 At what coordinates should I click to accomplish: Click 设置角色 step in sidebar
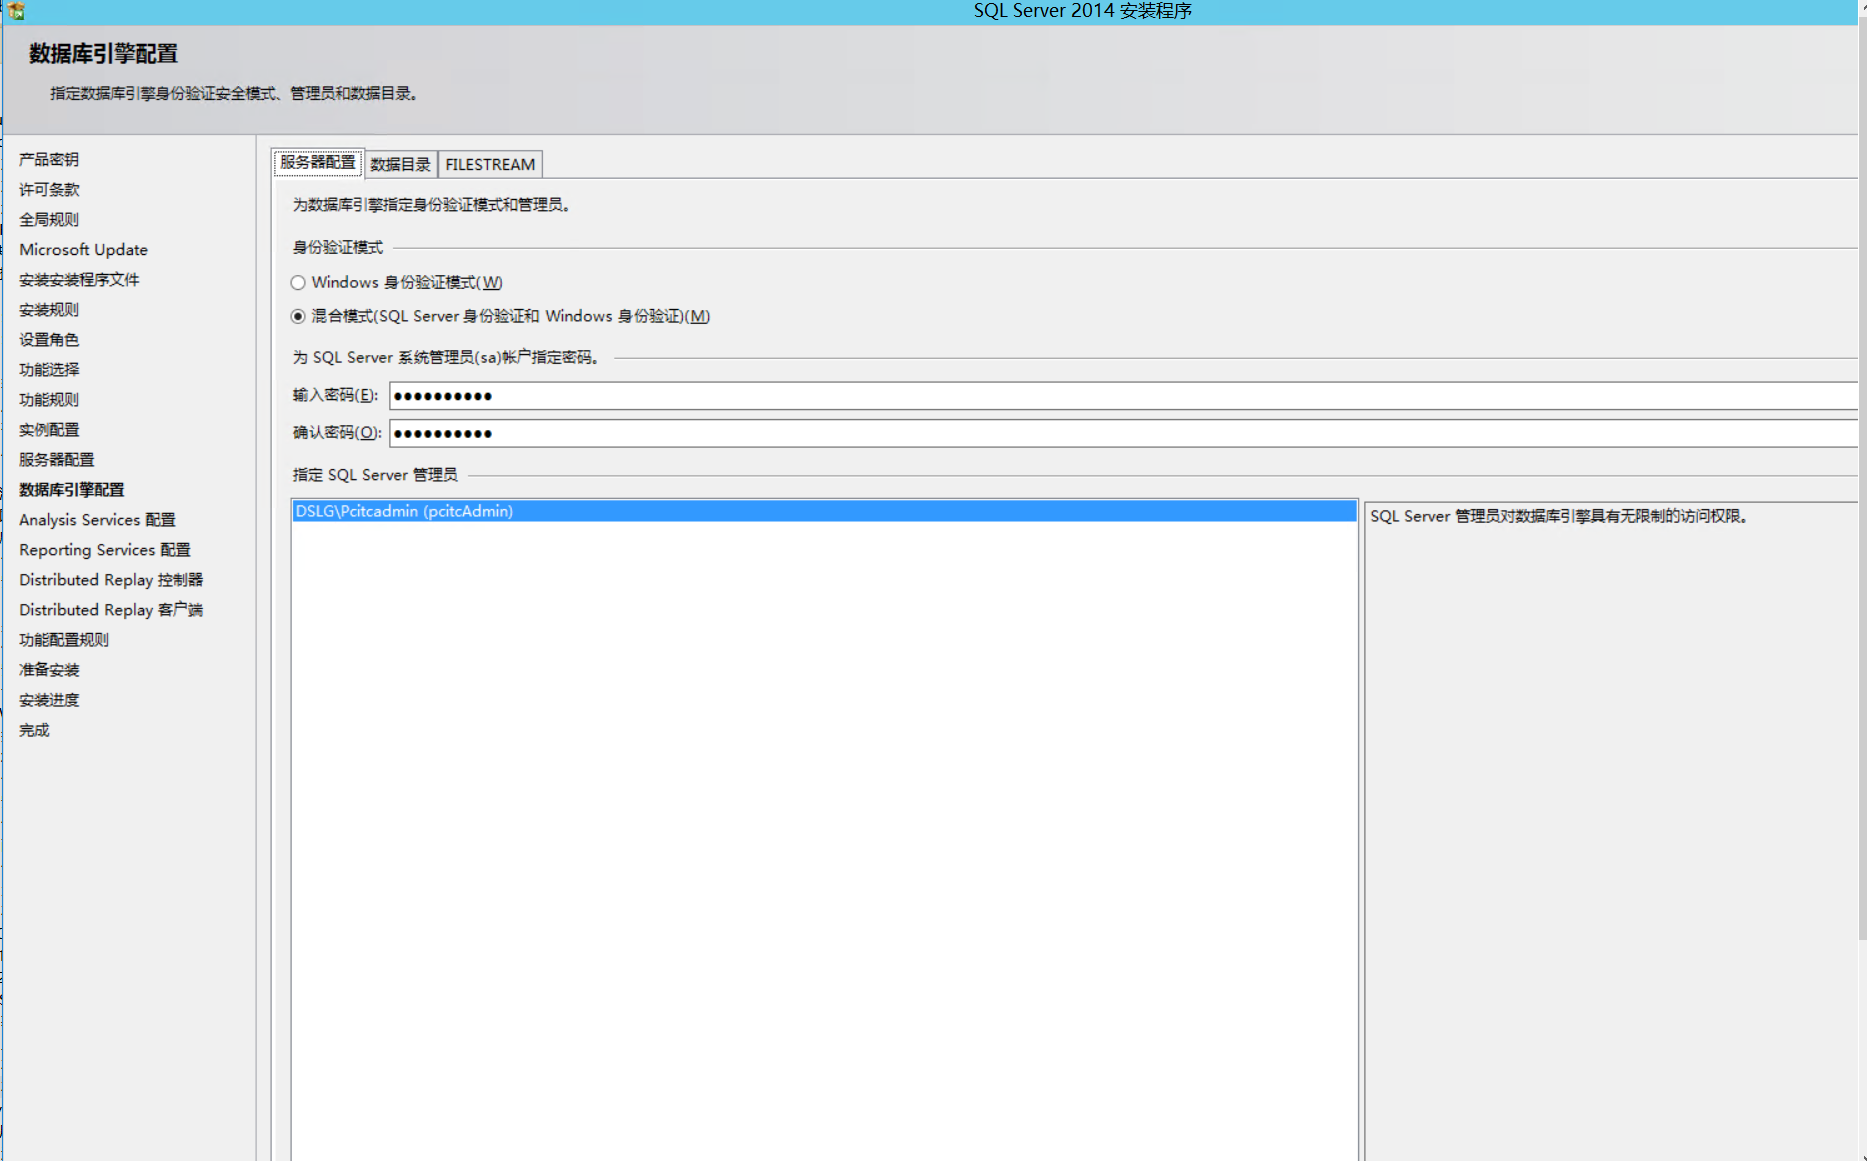pos(49,339)
